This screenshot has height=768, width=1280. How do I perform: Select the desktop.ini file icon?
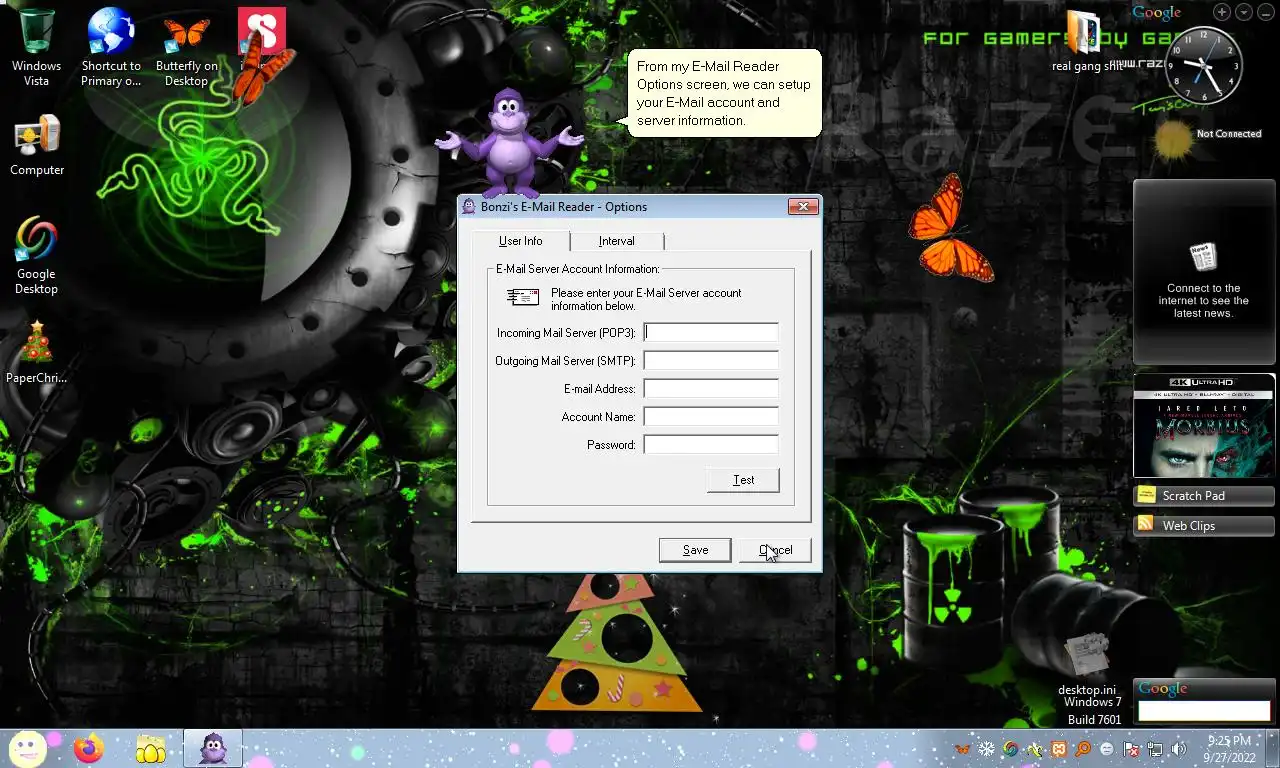pyautogui.click(x=1087, y=664)
